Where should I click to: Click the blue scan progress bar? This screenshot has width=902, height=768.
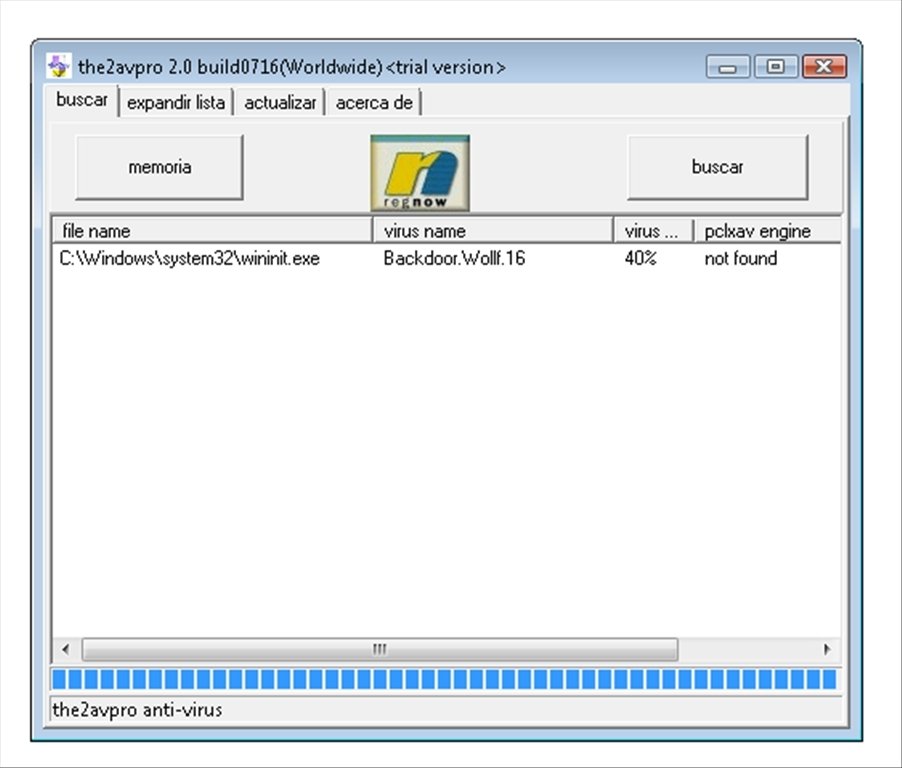click(x=445, y=679)
